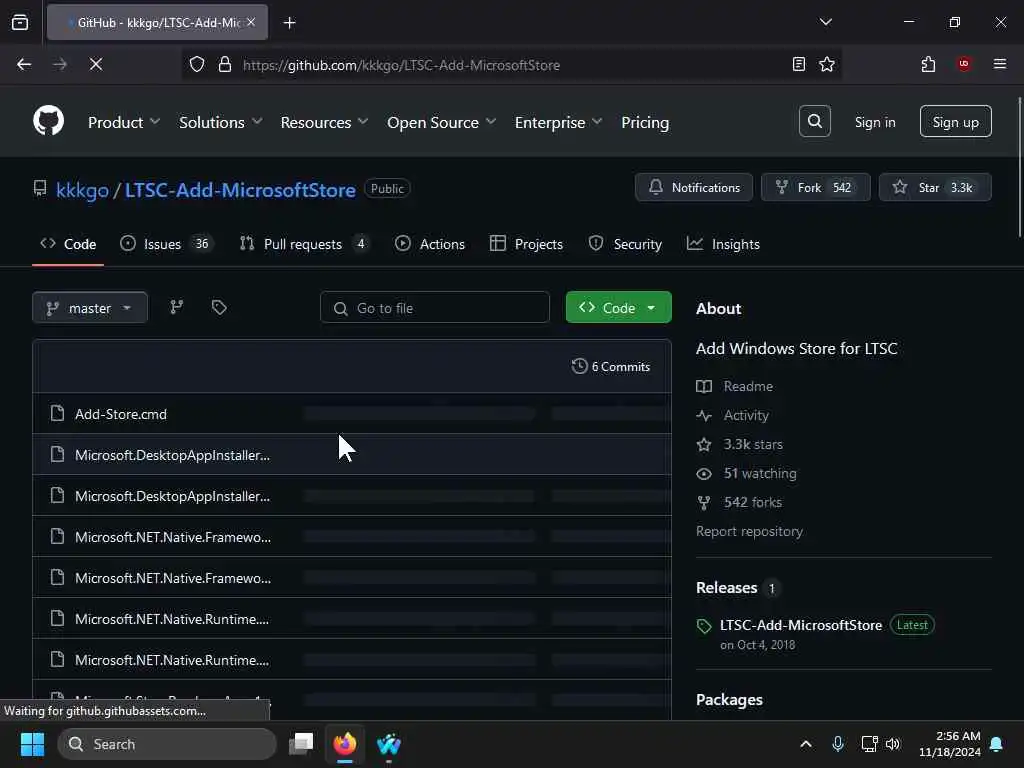Bookmark page with star icon
The width and height of the screenshot is (1024, 768).
(827, 64)
